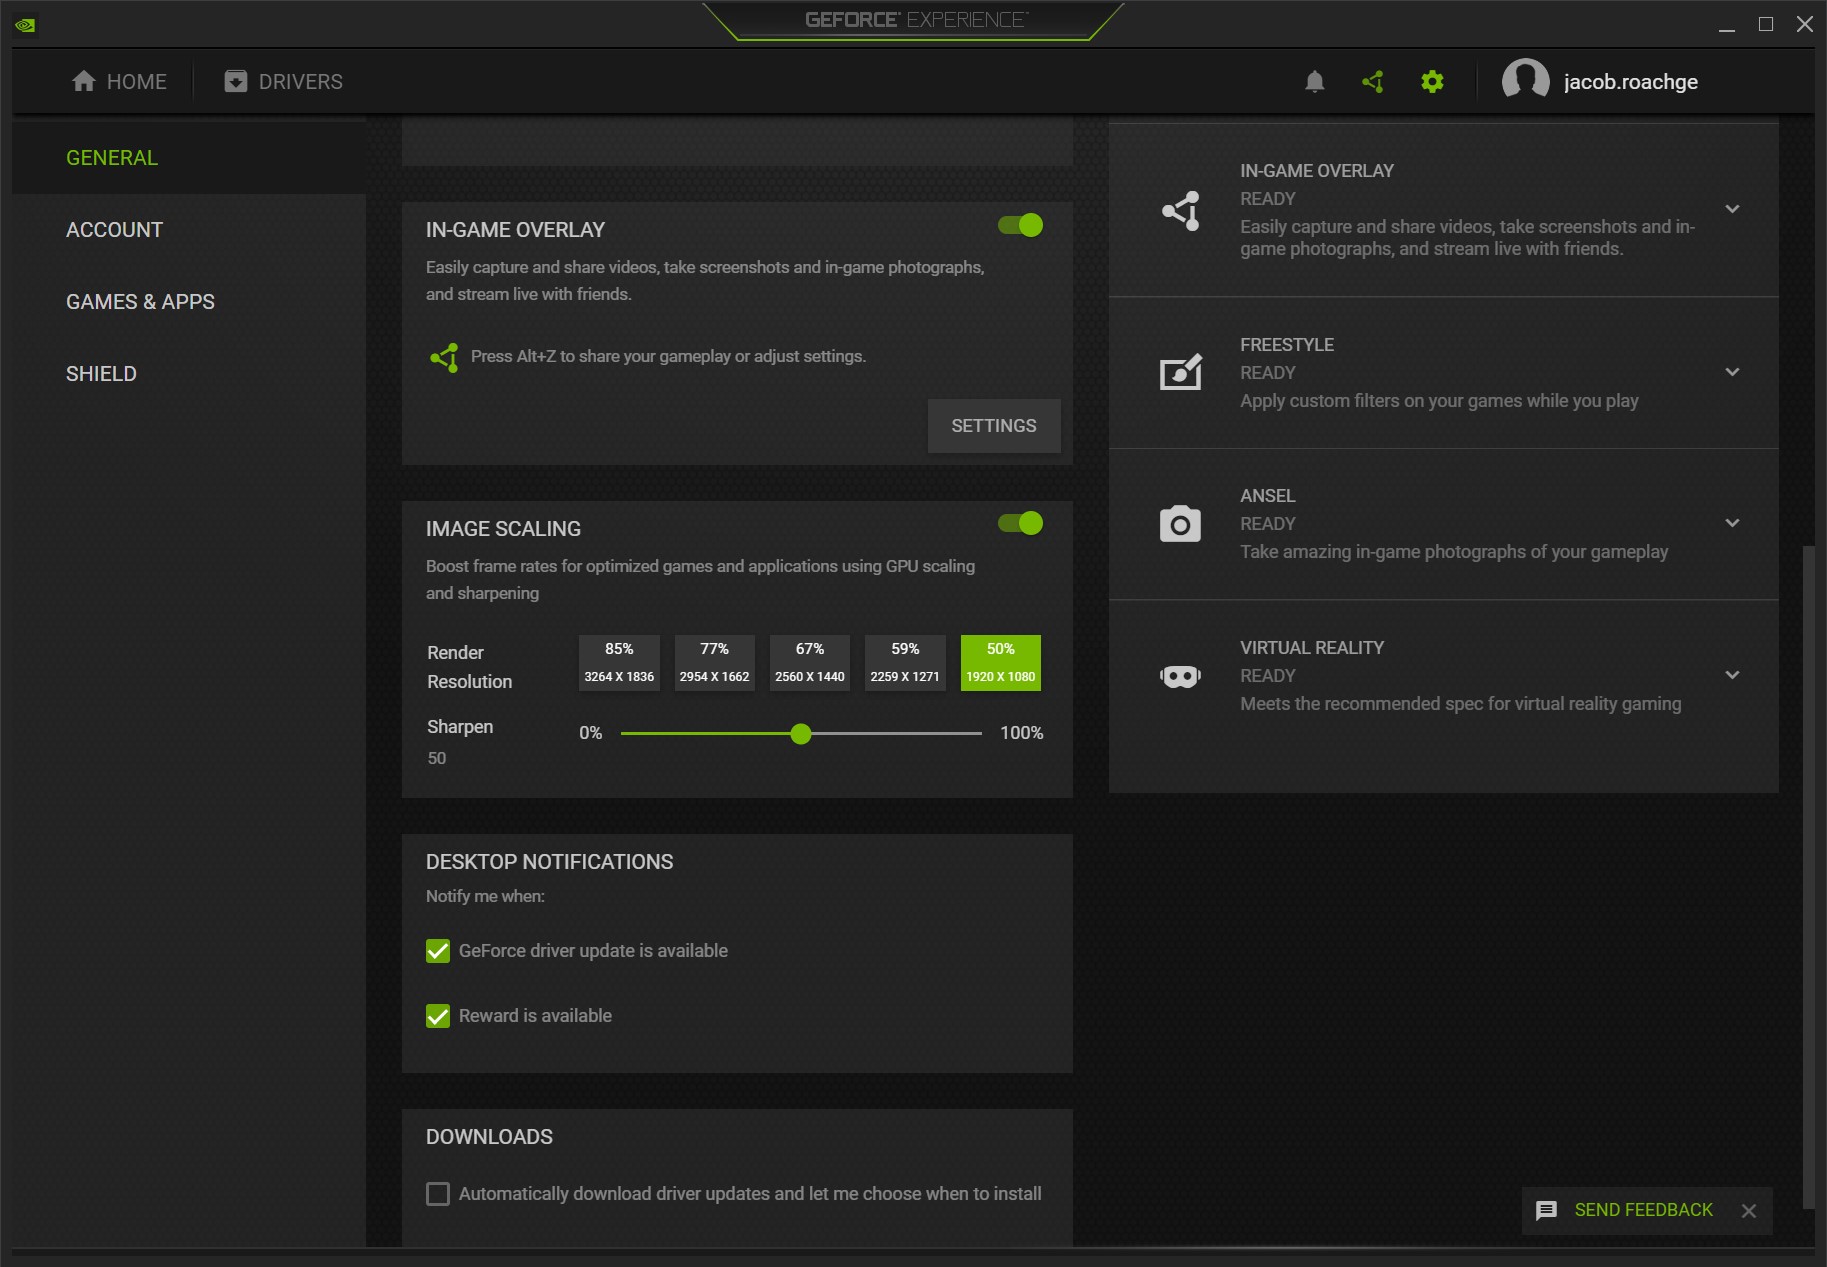This screenshot has width=1827, height=1267.
Task: Click the Freestyle filter icon
Action: (1181, 373)
